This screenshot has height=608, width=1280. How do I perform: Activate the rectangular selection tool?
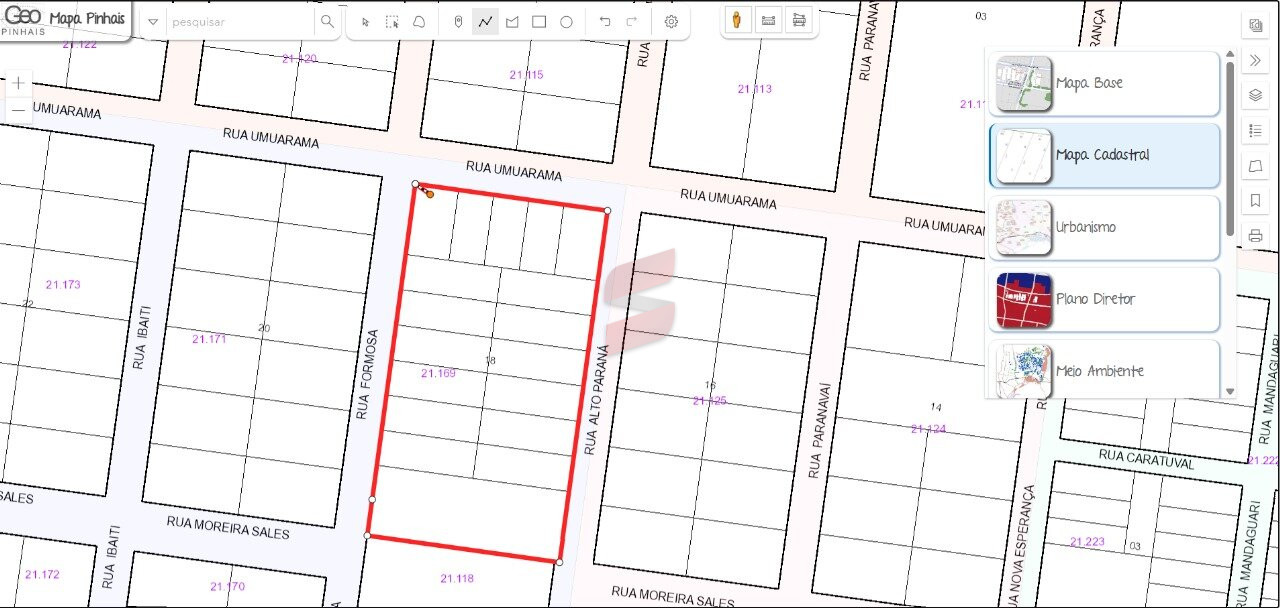click(392, 22)
